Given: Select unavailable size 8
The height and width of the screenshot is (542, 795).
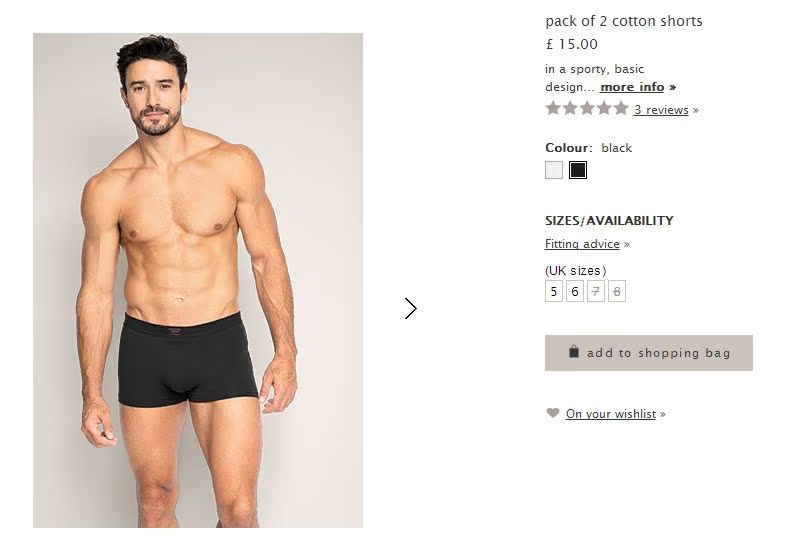Looking at the screenshot, I should 617,291.
